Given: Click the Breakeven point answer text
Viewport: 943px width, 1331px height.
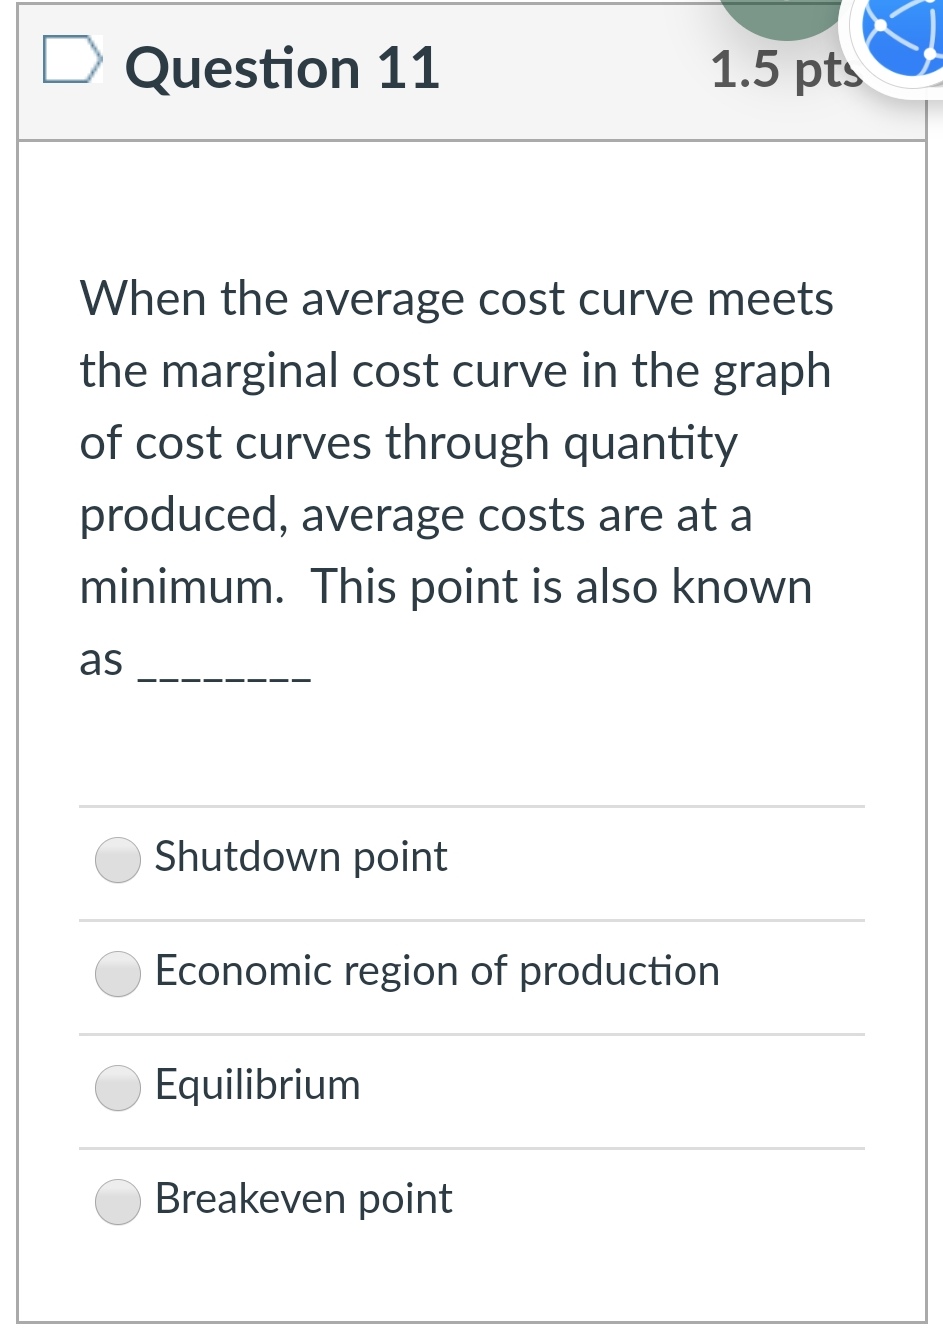Looking at the screenshot, I should point(303,1199).
